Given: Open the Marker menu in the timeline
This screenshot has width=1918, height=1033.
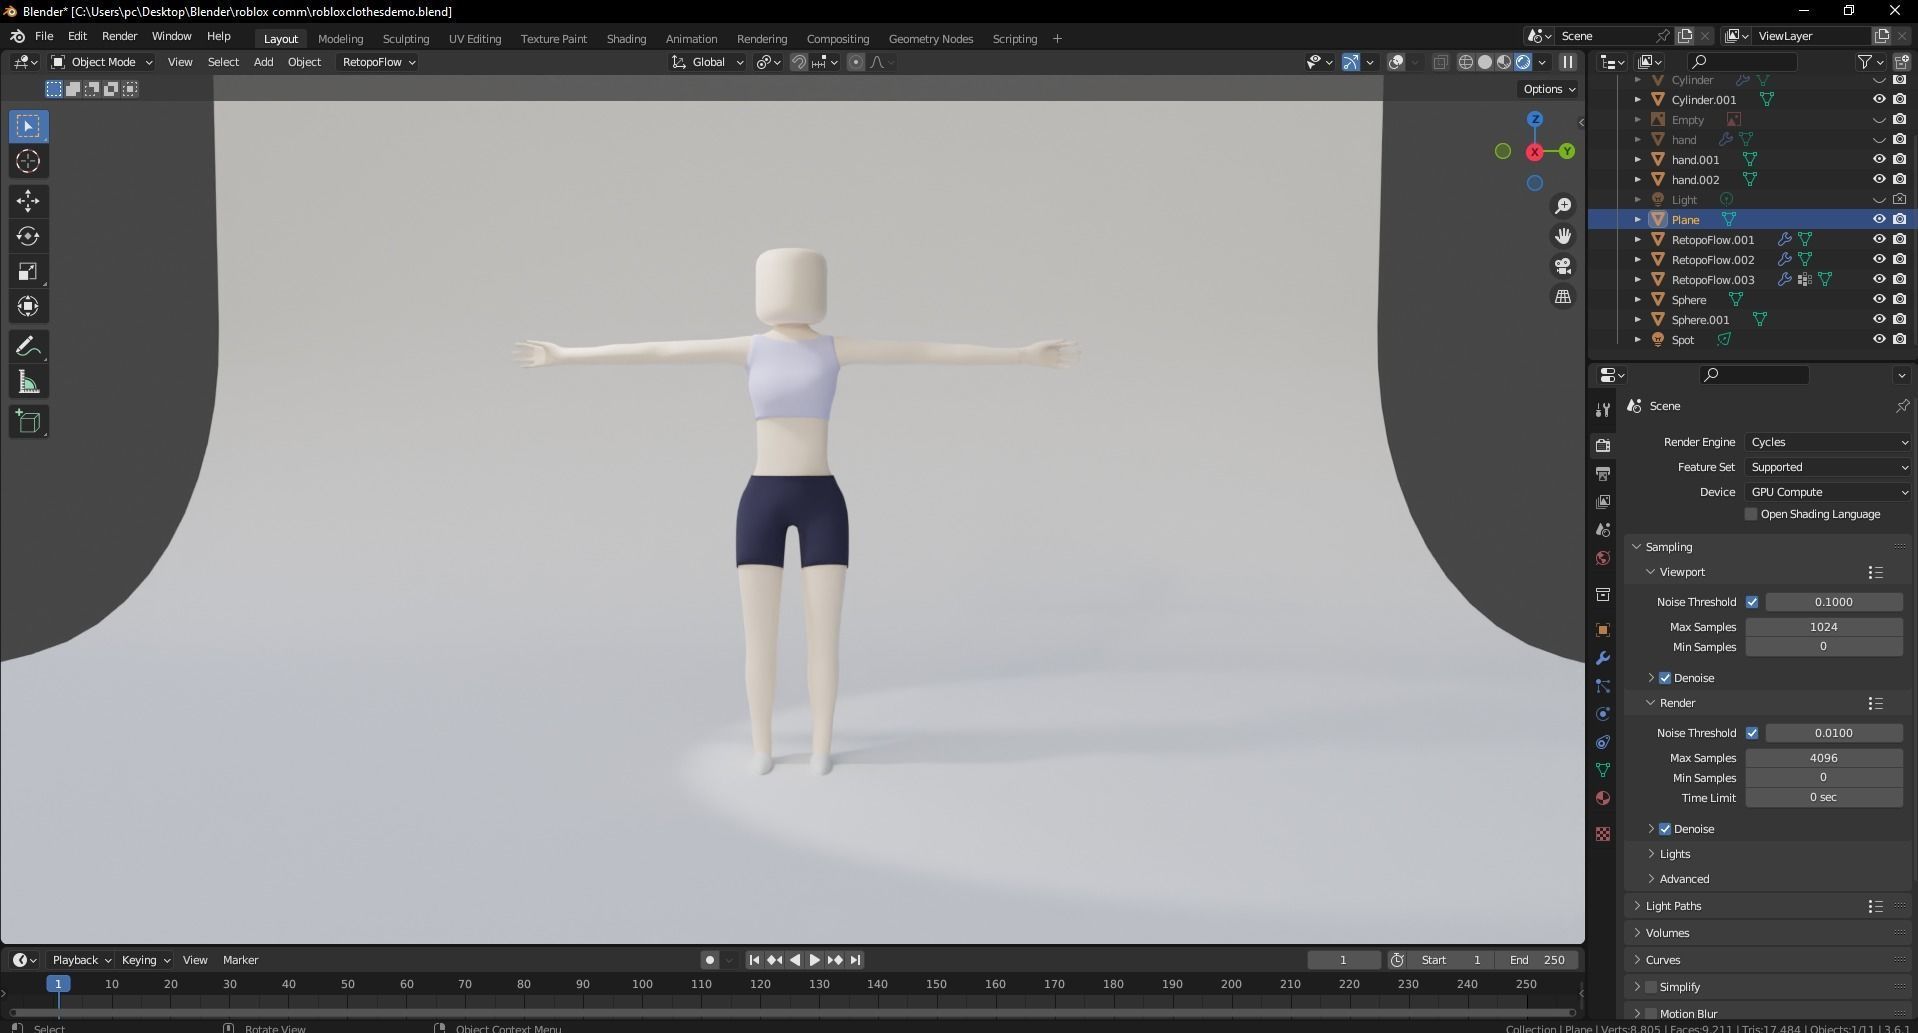Looking at the screenshot, I should pos(240,960).
